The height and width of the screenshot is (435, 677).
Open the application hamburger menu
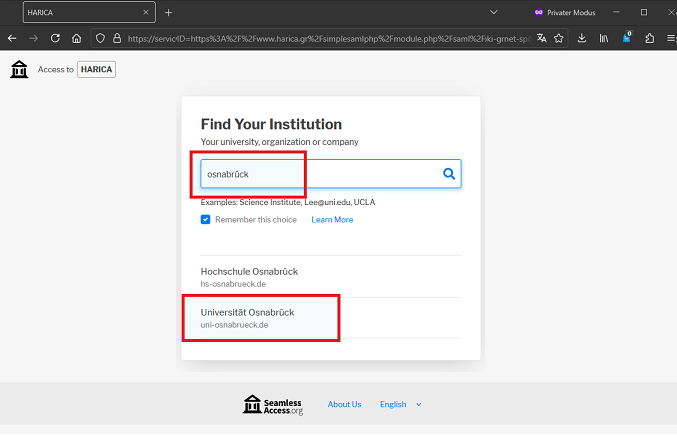pyautogui.click(x=671, y=38)
